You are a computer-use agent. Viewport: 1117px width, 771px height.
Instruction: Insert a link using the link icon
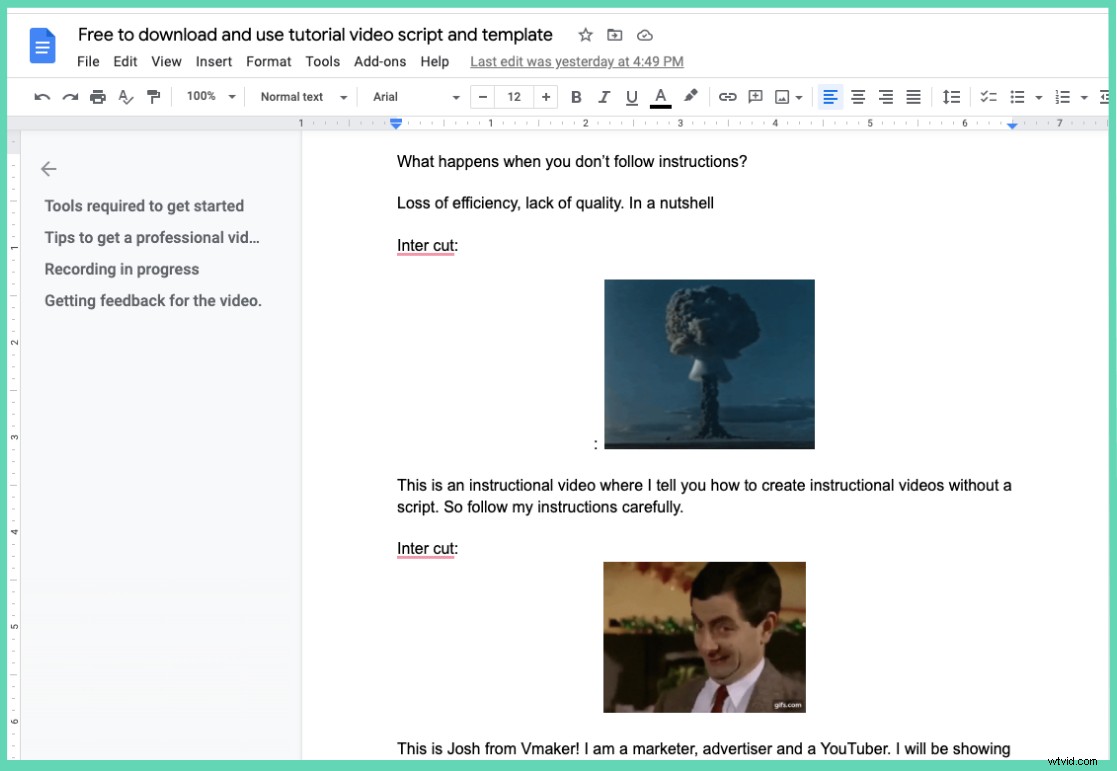coord(727,96)
